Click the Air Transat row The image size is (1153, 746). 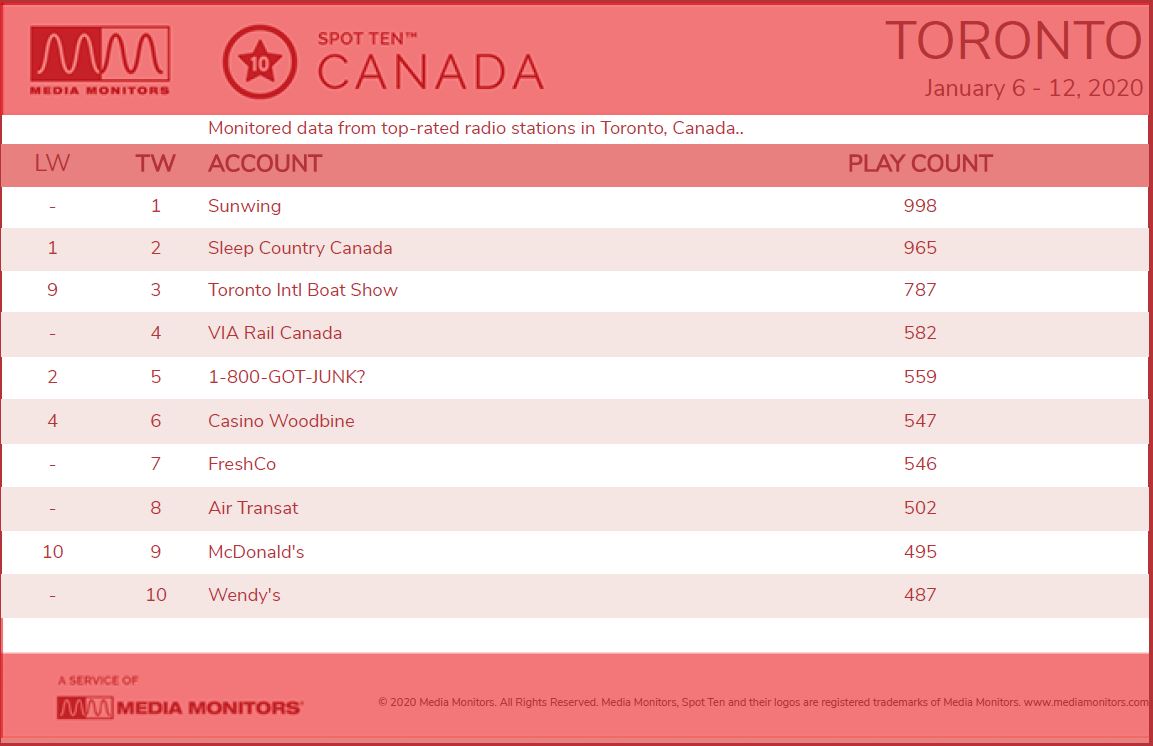(x=576, y=509)
